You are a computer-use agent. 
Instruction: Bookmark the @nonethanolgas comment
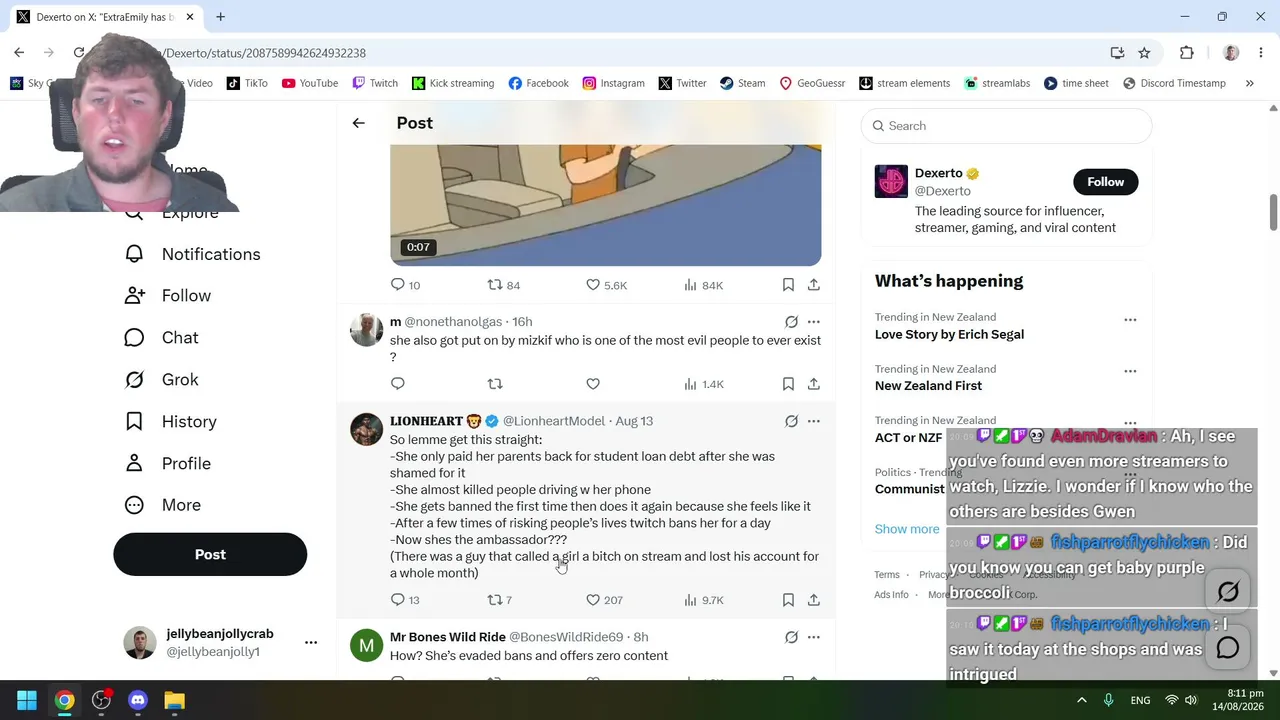click(x=788, y=384)
